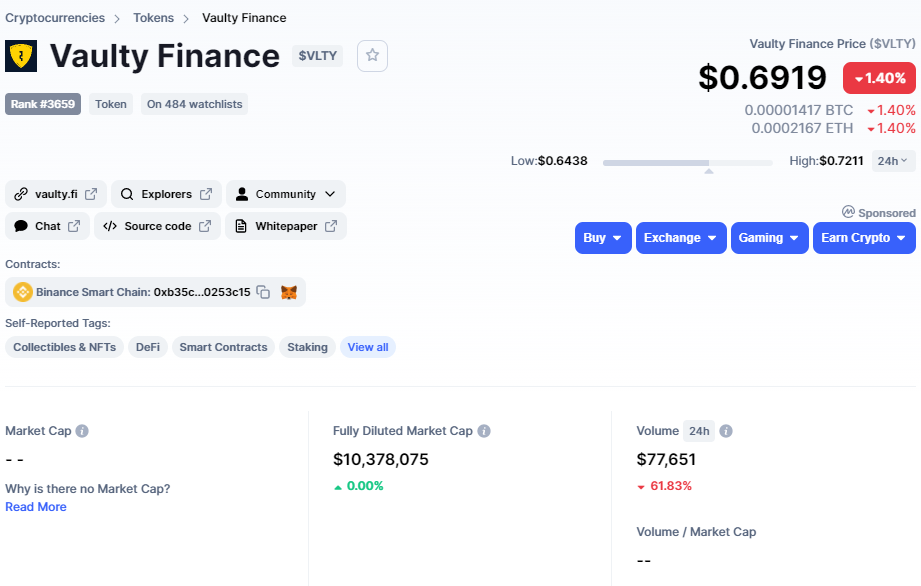Click the $10,378,075 fully diluted value
This screenshot has height=586, width=921.
point(381,459)
